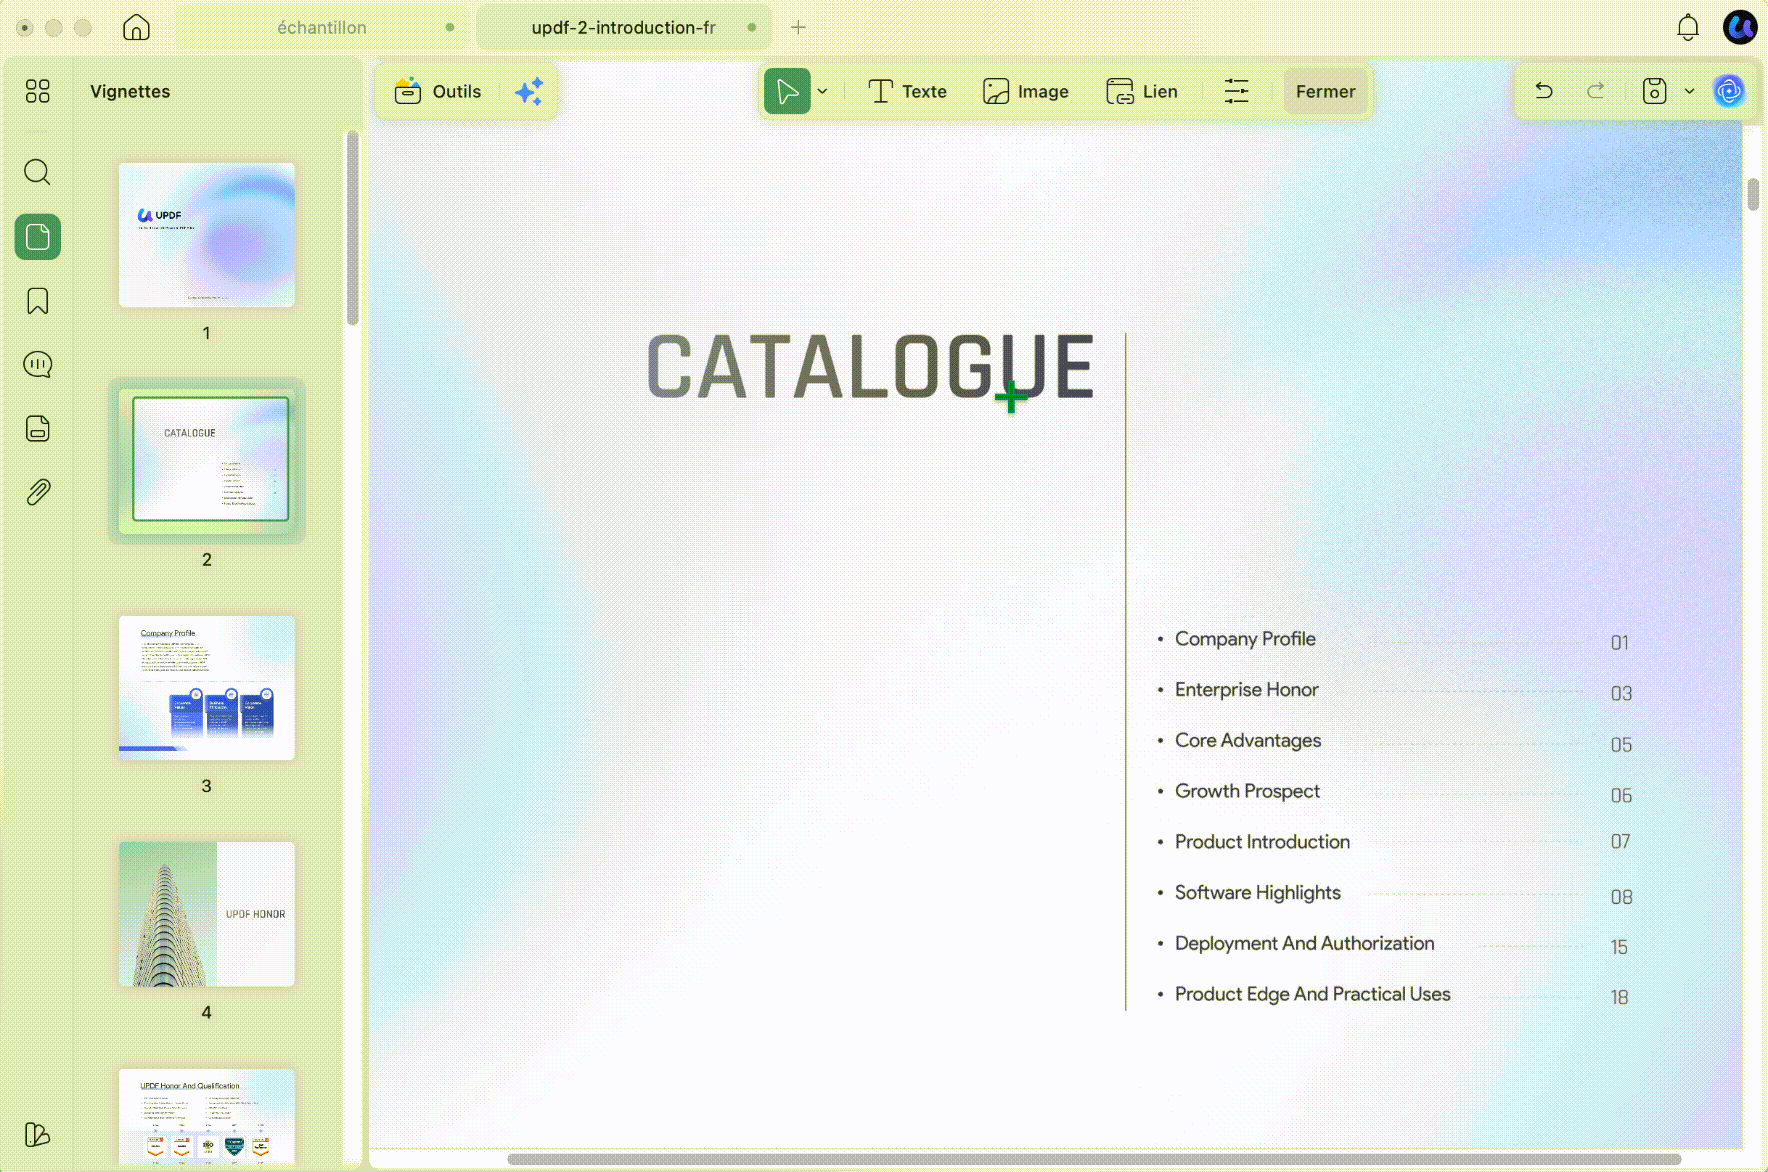Choose the Lien link tool

click(1142, 91)
